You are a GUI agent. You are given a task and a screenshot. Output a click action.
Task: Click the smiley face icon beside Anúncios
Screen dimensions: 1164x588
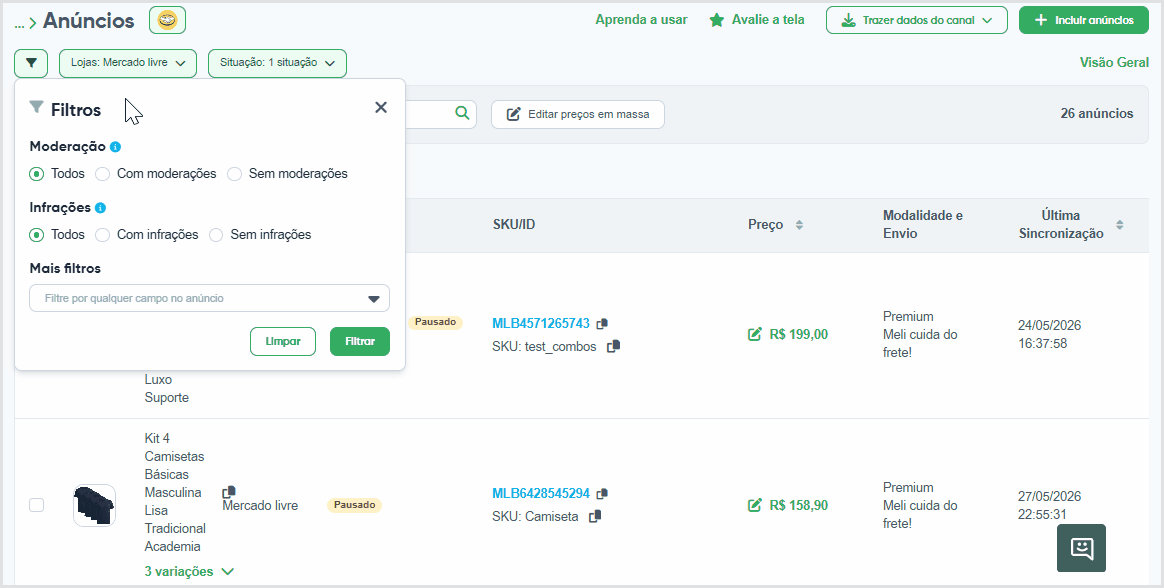coord(167,20)
